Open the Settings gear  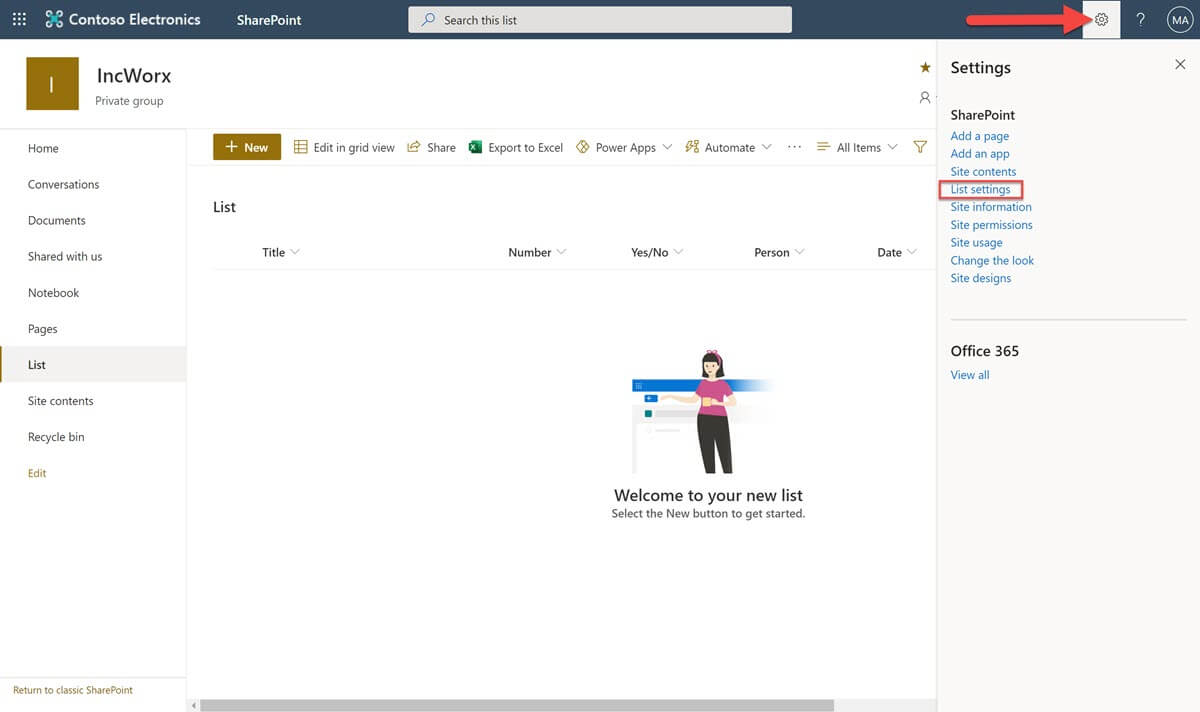point(1100,18)
